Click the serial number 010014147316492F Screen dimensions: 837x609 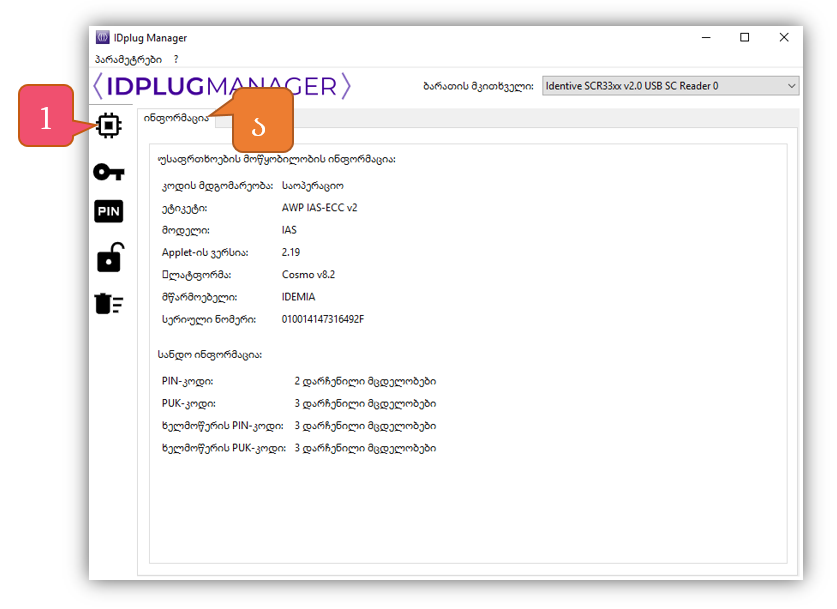pos(323,319)
